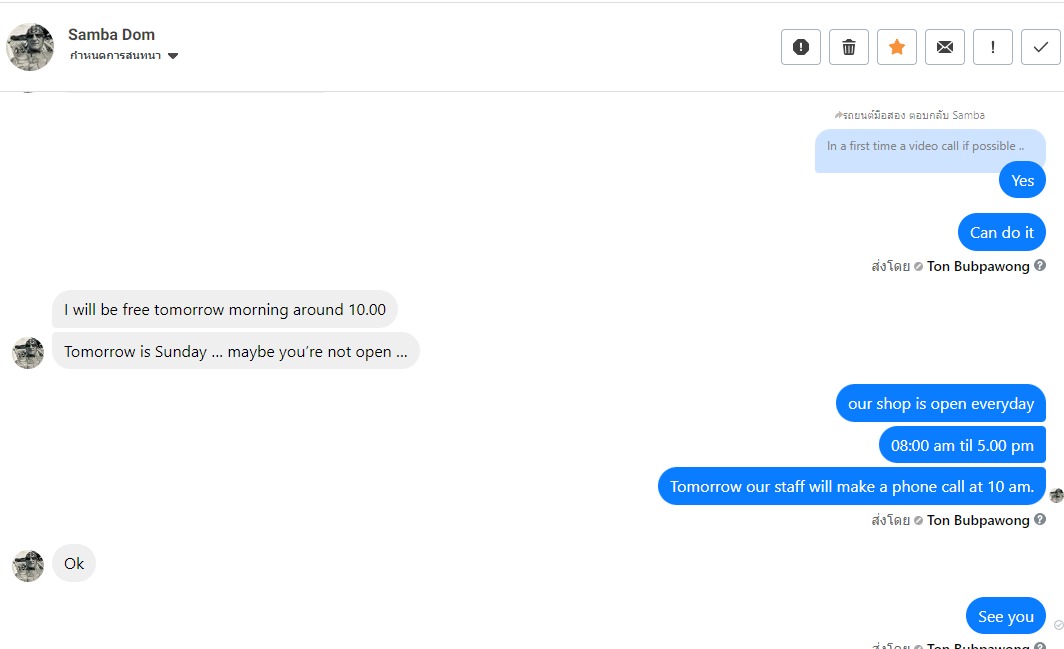Viewport: 1064px width, 649px height.
Task: Mark conversation unread with envelope icon
Action: tap(945, 47)
